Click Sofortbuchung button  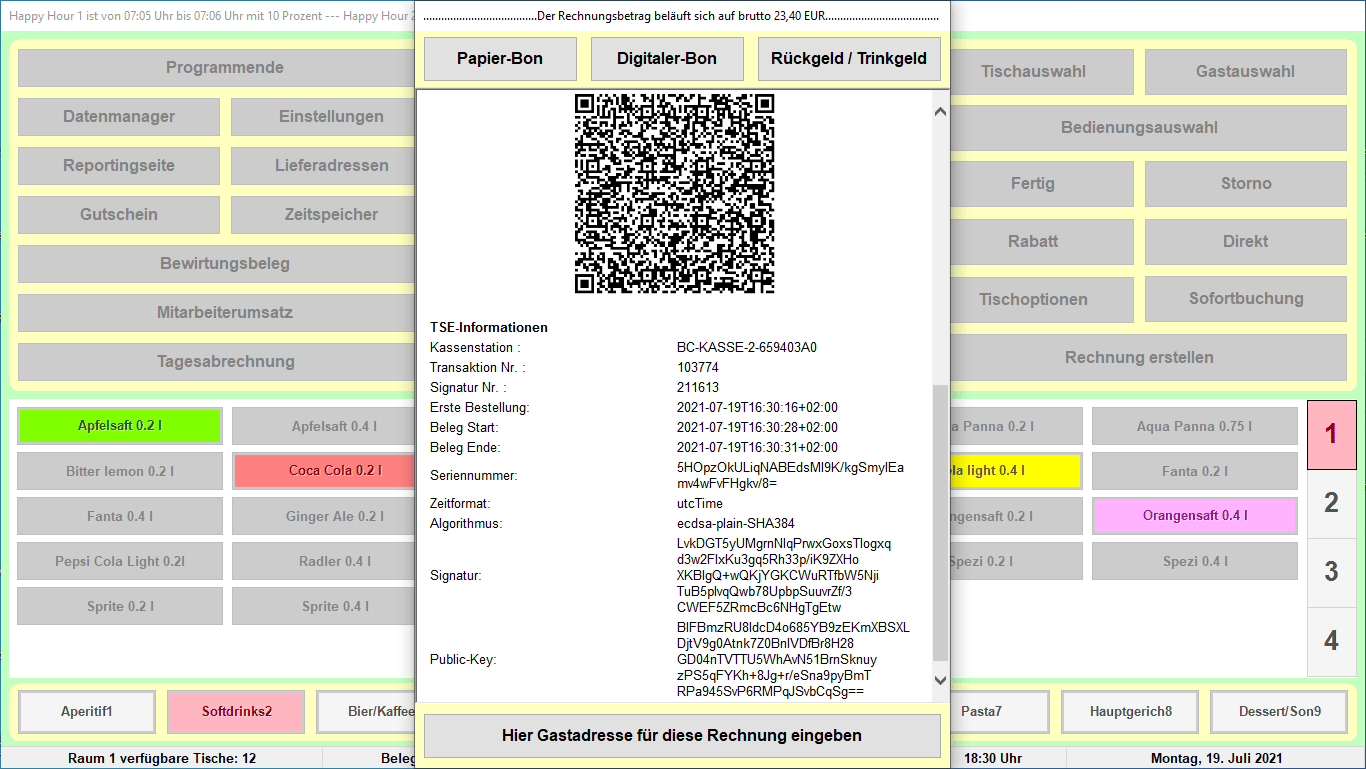tap(1246, 299)
